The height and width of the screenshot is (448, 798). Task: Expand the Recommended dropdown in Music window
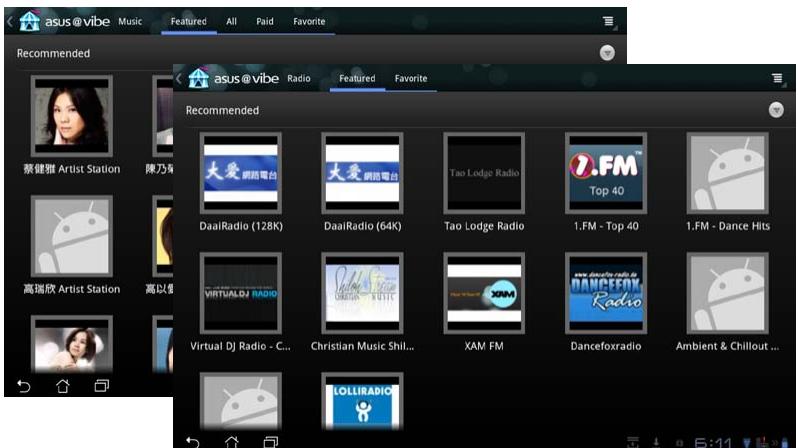pos(607,53)
